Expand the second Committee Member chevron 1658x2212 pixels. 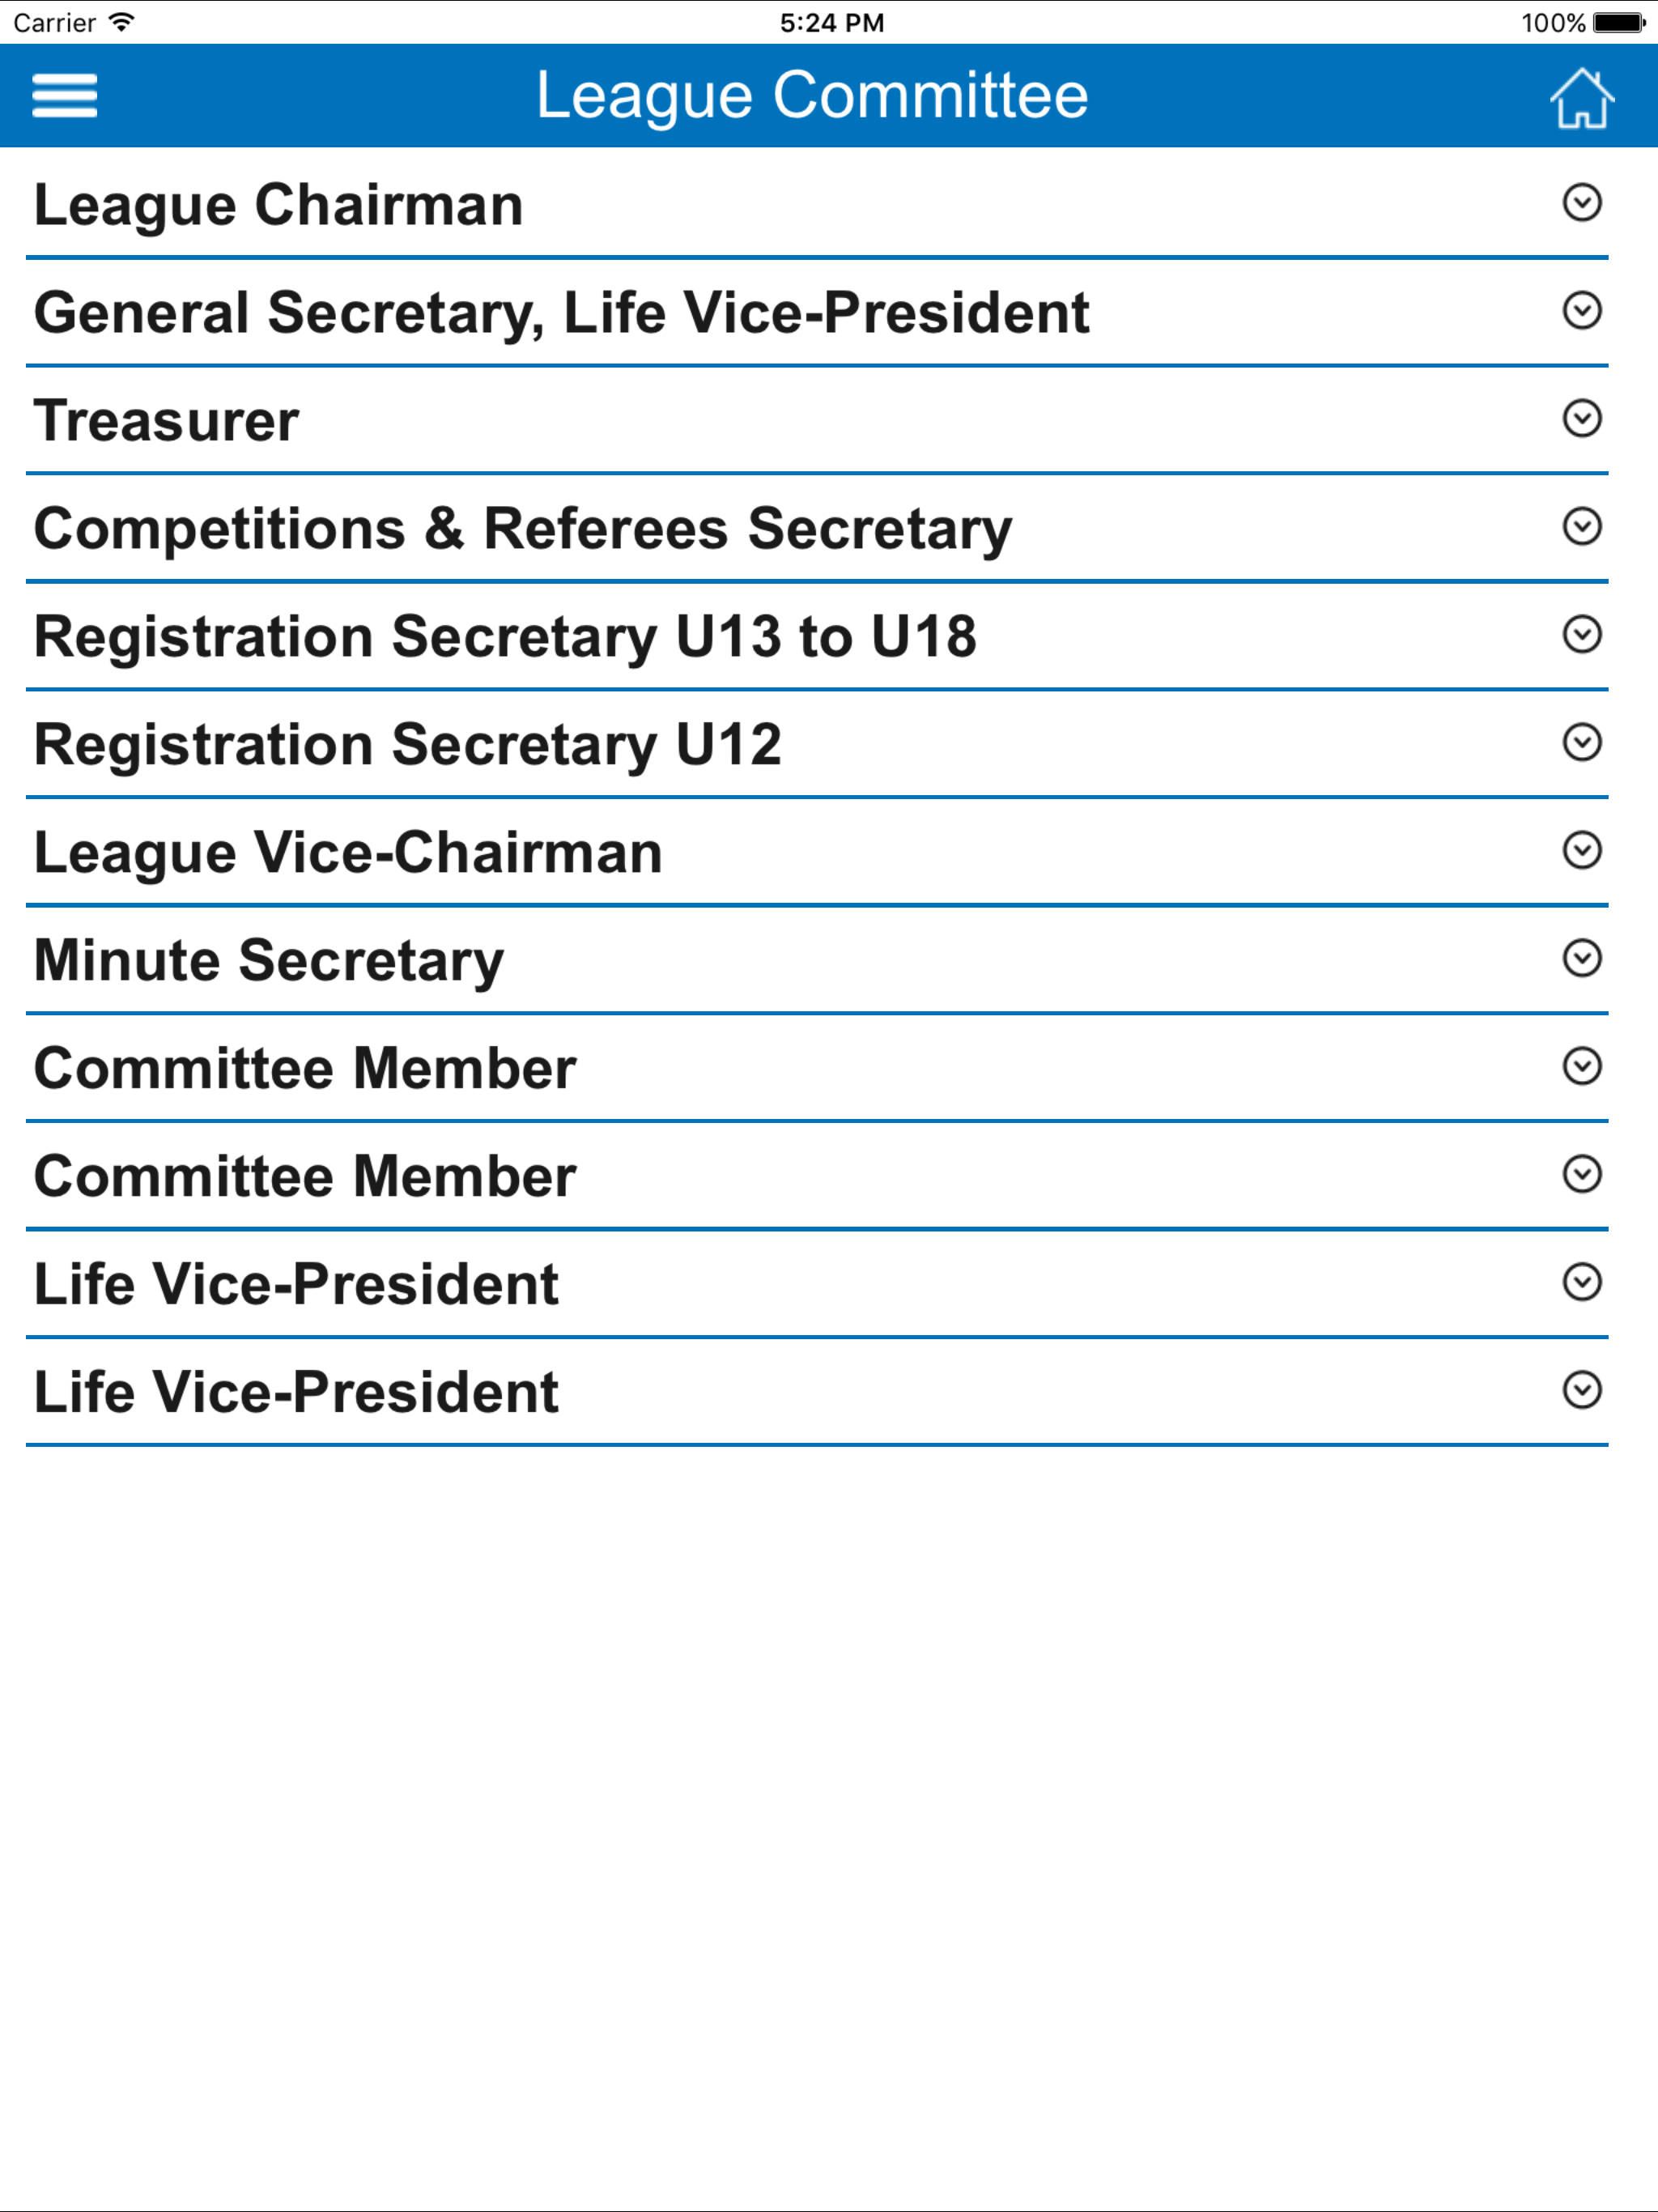pyautogui.click(x=1582, y=1175)
